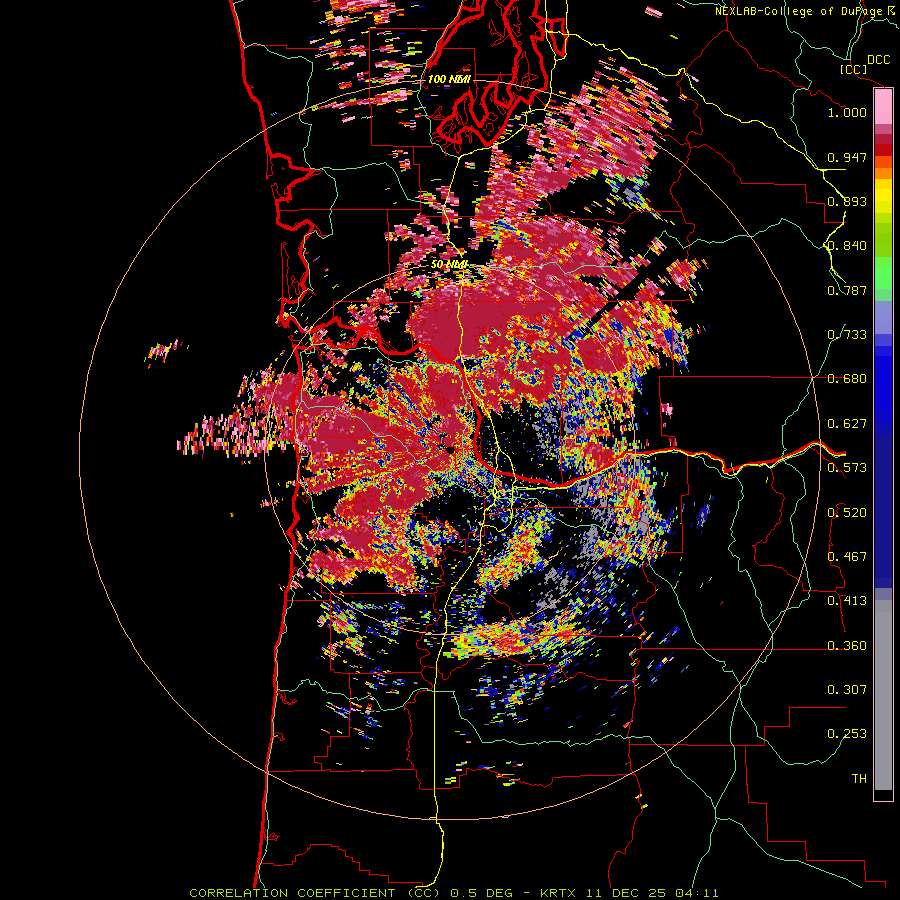Click the 0.787 color scale value

tap(847, 290)
